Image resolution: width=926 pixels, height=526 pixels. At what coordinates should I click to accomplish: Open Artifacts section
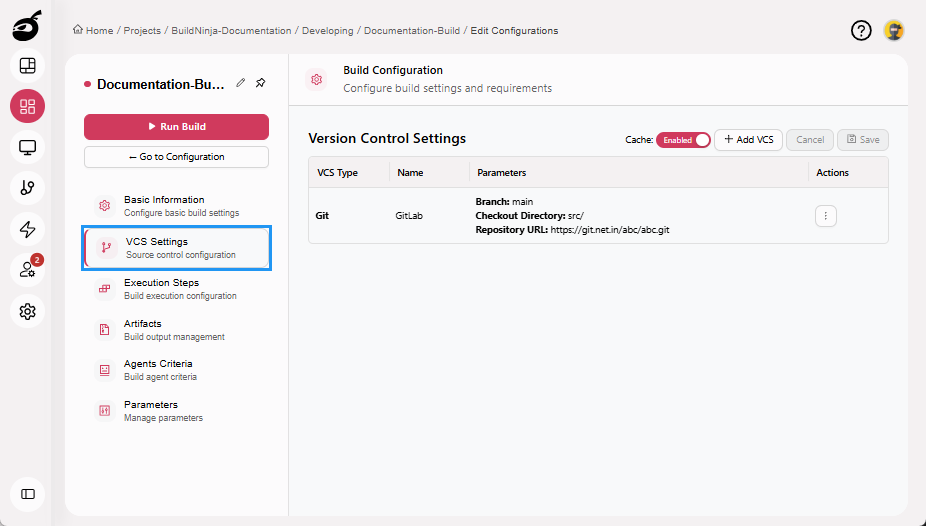coord(177,329)
